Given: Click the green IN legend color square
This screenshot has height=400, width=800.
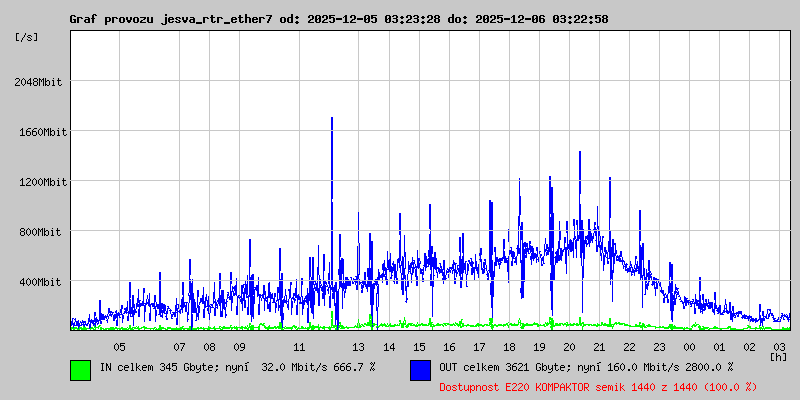Looking at the screenshot, I should (x=80, y=369).
